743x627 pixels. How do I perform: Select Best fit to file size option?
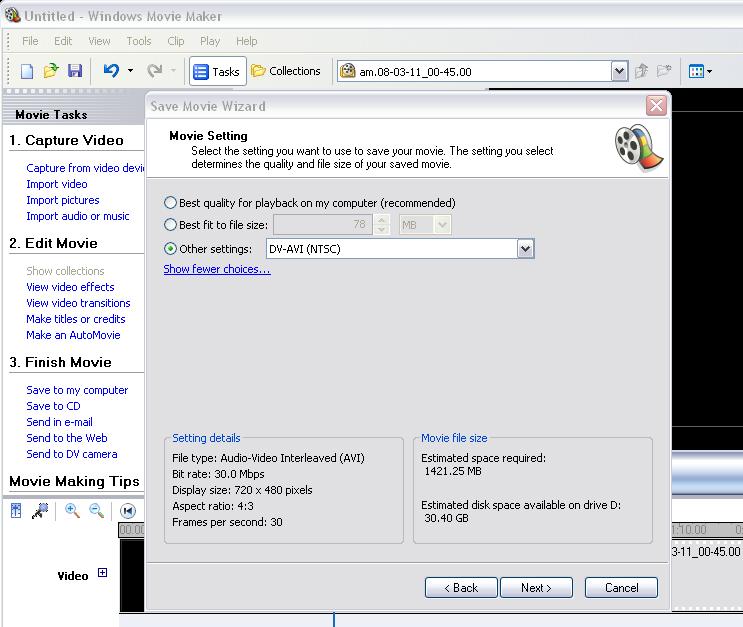(170, 225)
